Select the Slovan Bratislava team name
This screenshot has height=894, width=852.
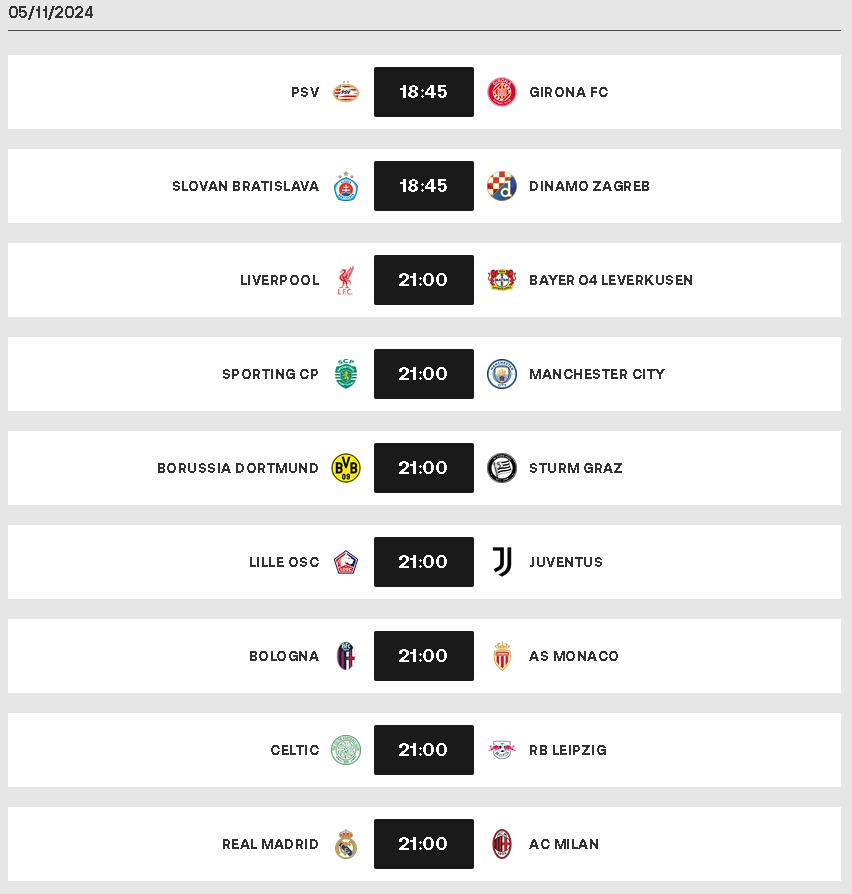pos(245,186)
